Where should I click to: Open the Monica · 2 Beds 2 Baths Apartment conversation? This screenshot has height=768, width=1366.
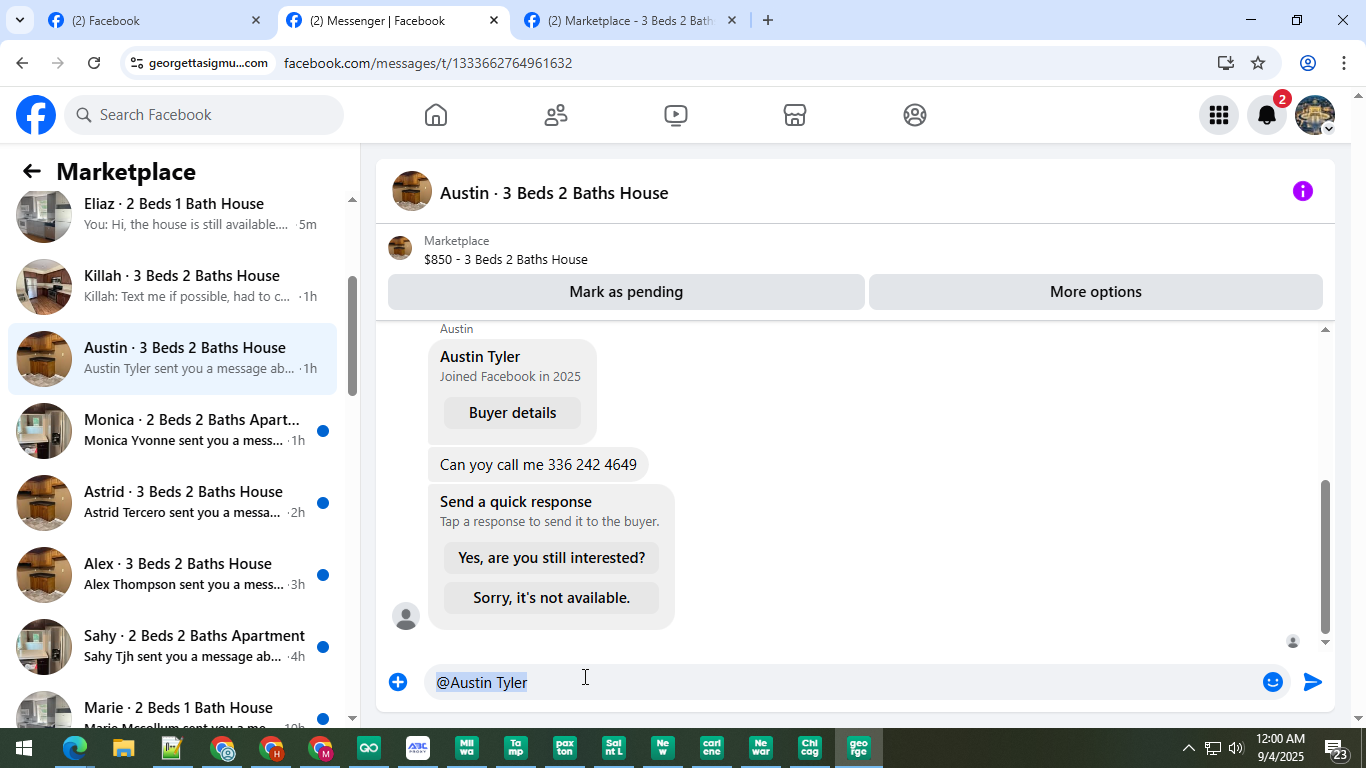click(x=172, y=431)
